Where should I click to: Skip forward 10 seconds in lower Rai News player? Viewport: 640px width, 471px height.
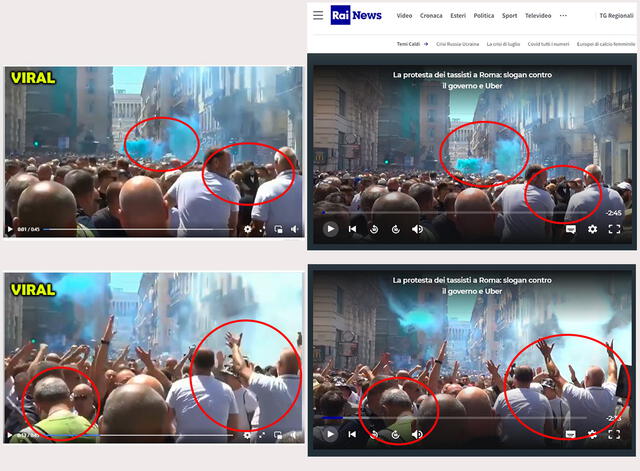pyautogui.click(x=396, y=434)
